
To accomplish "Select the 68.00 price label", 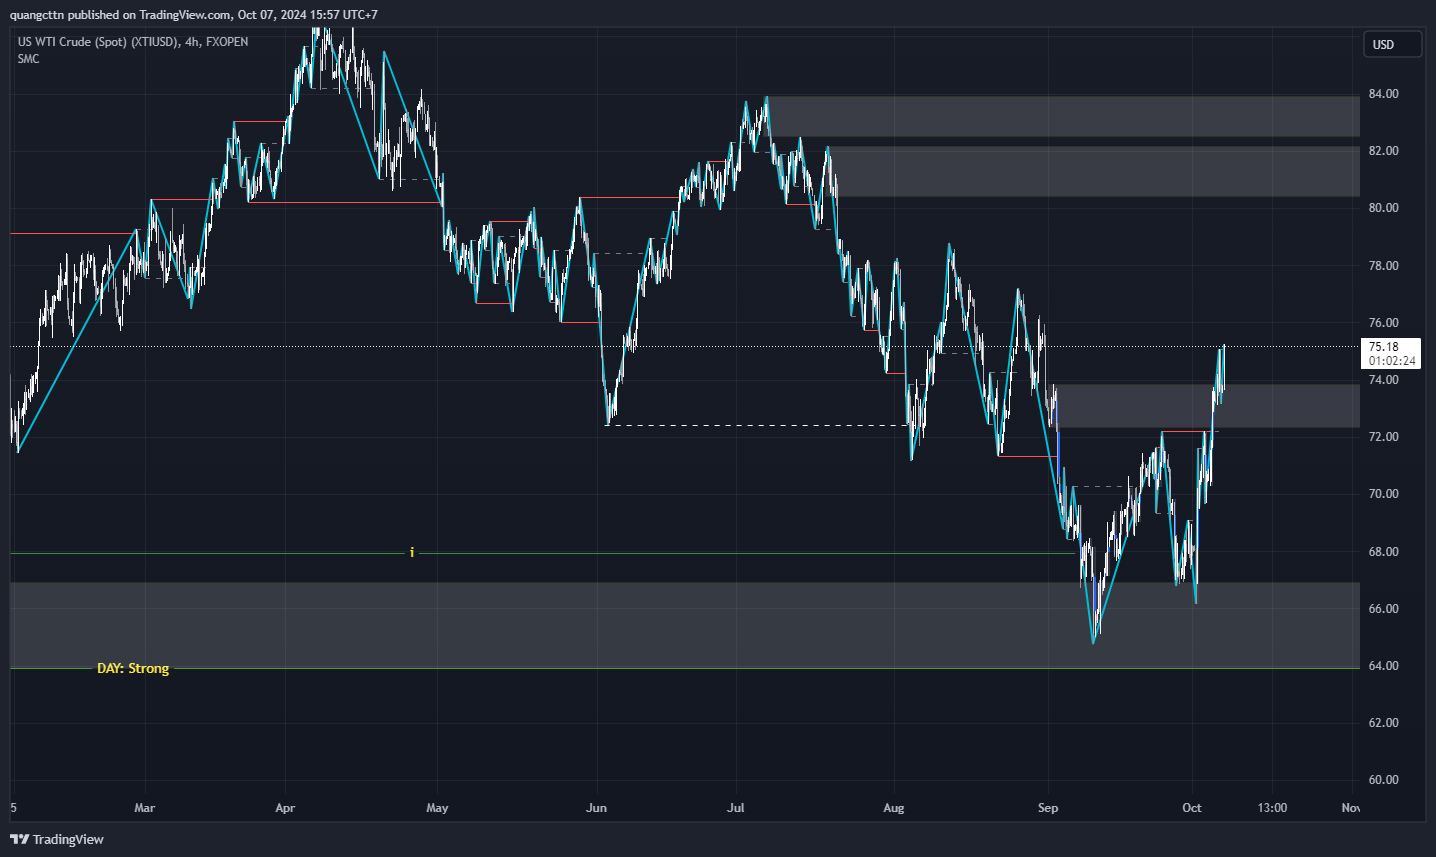I will click(x=1384, y=552).
